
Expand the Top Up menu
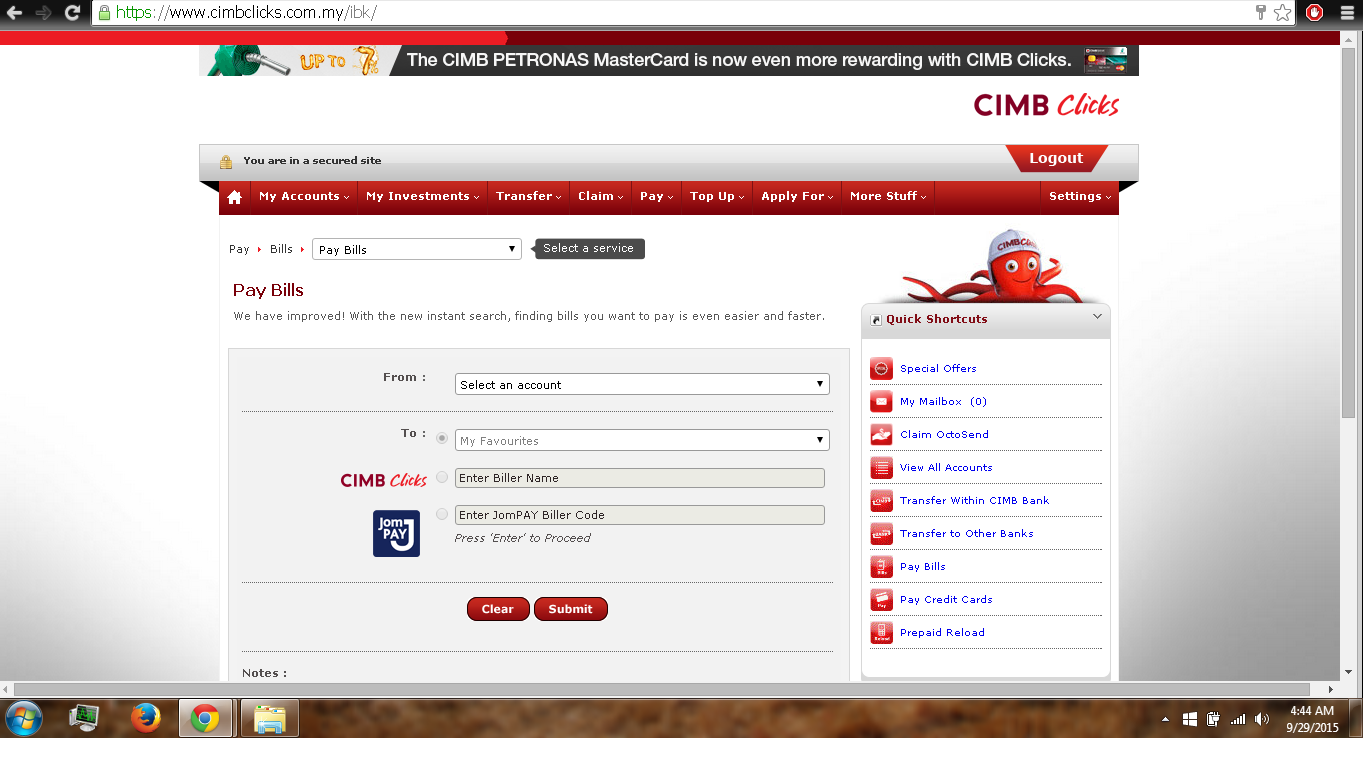pyautogui.click(x=717, y=197)
